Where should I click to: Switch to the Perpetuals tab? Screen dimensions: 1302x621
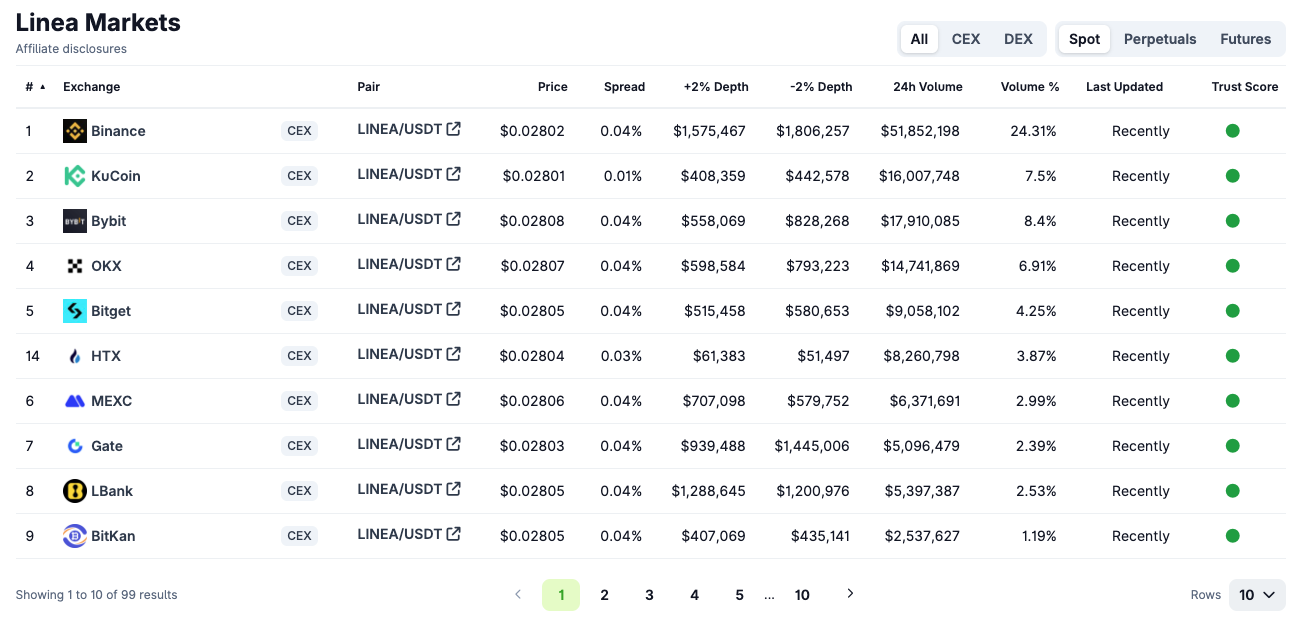1159,39
